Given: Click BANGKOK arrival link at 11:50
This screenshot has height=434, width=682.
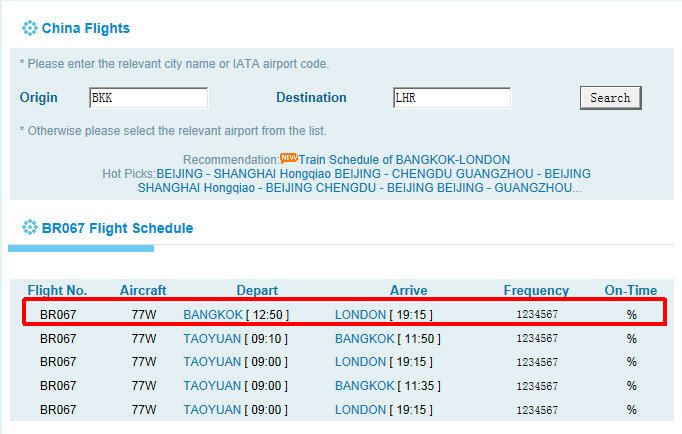Looking at the screenshot, I should (364, 338).
